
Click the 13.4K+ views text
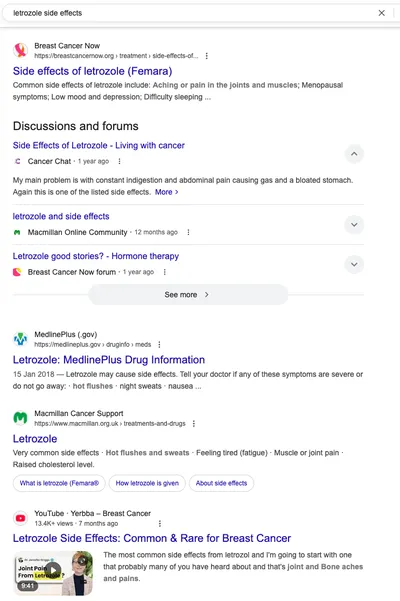tap(54, 524)
